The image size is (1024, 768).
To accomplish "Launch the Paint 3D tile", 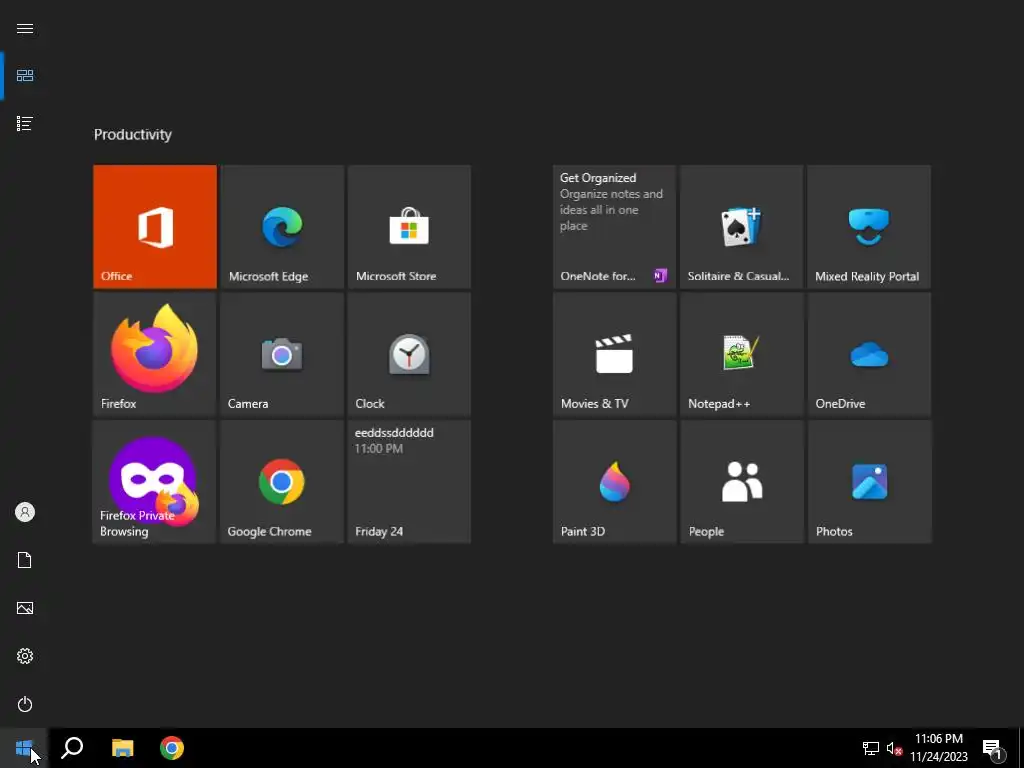I will pyautogui.click(x=615, y=481).
